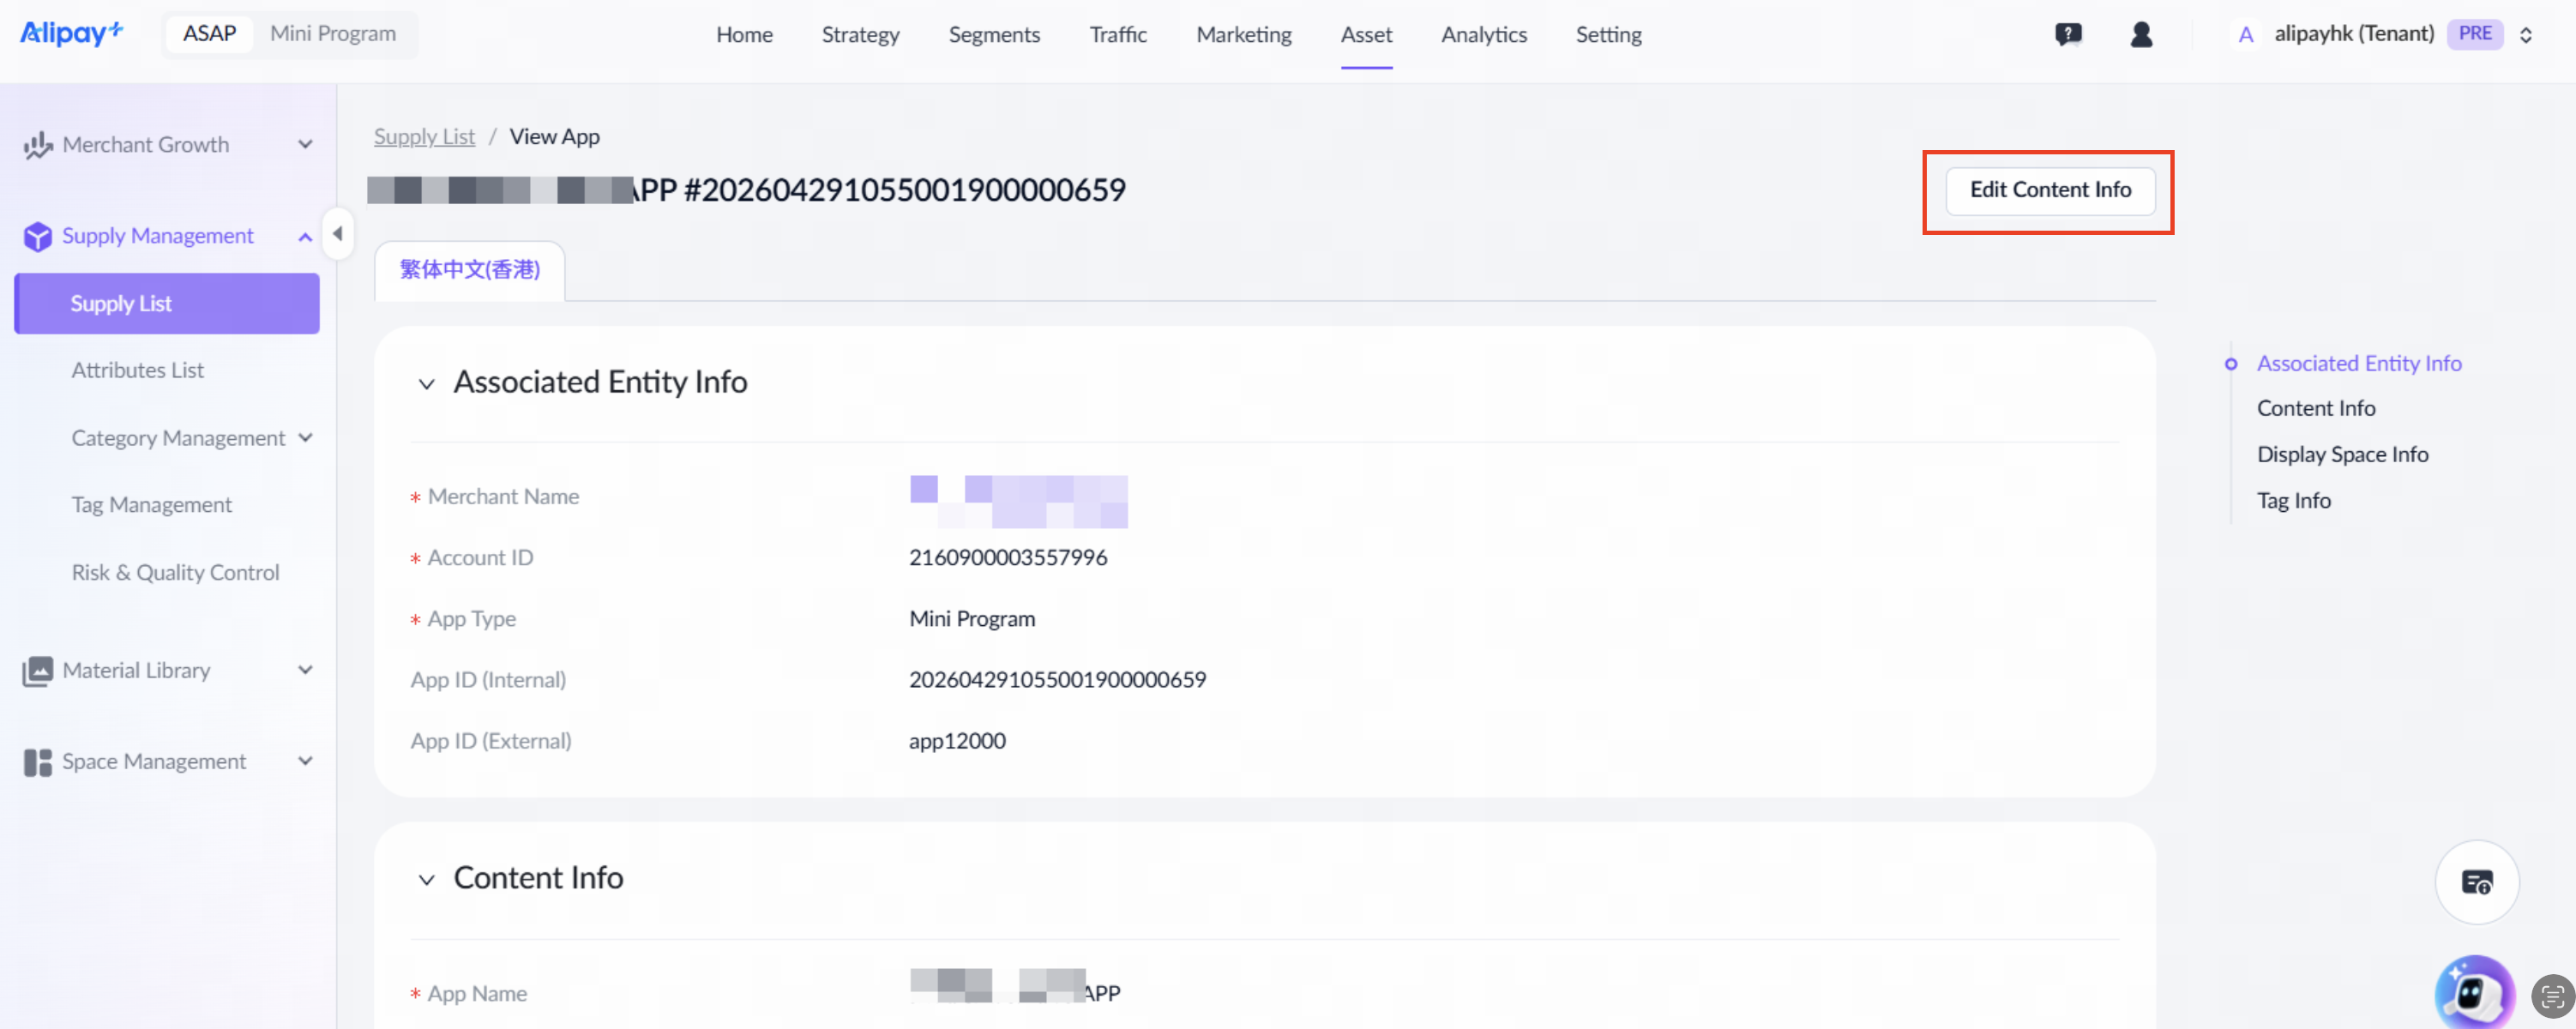Click the Alipay+ logo
Image resolution: width=2576 pixels, height=1029 pixels.
(72, 33)
